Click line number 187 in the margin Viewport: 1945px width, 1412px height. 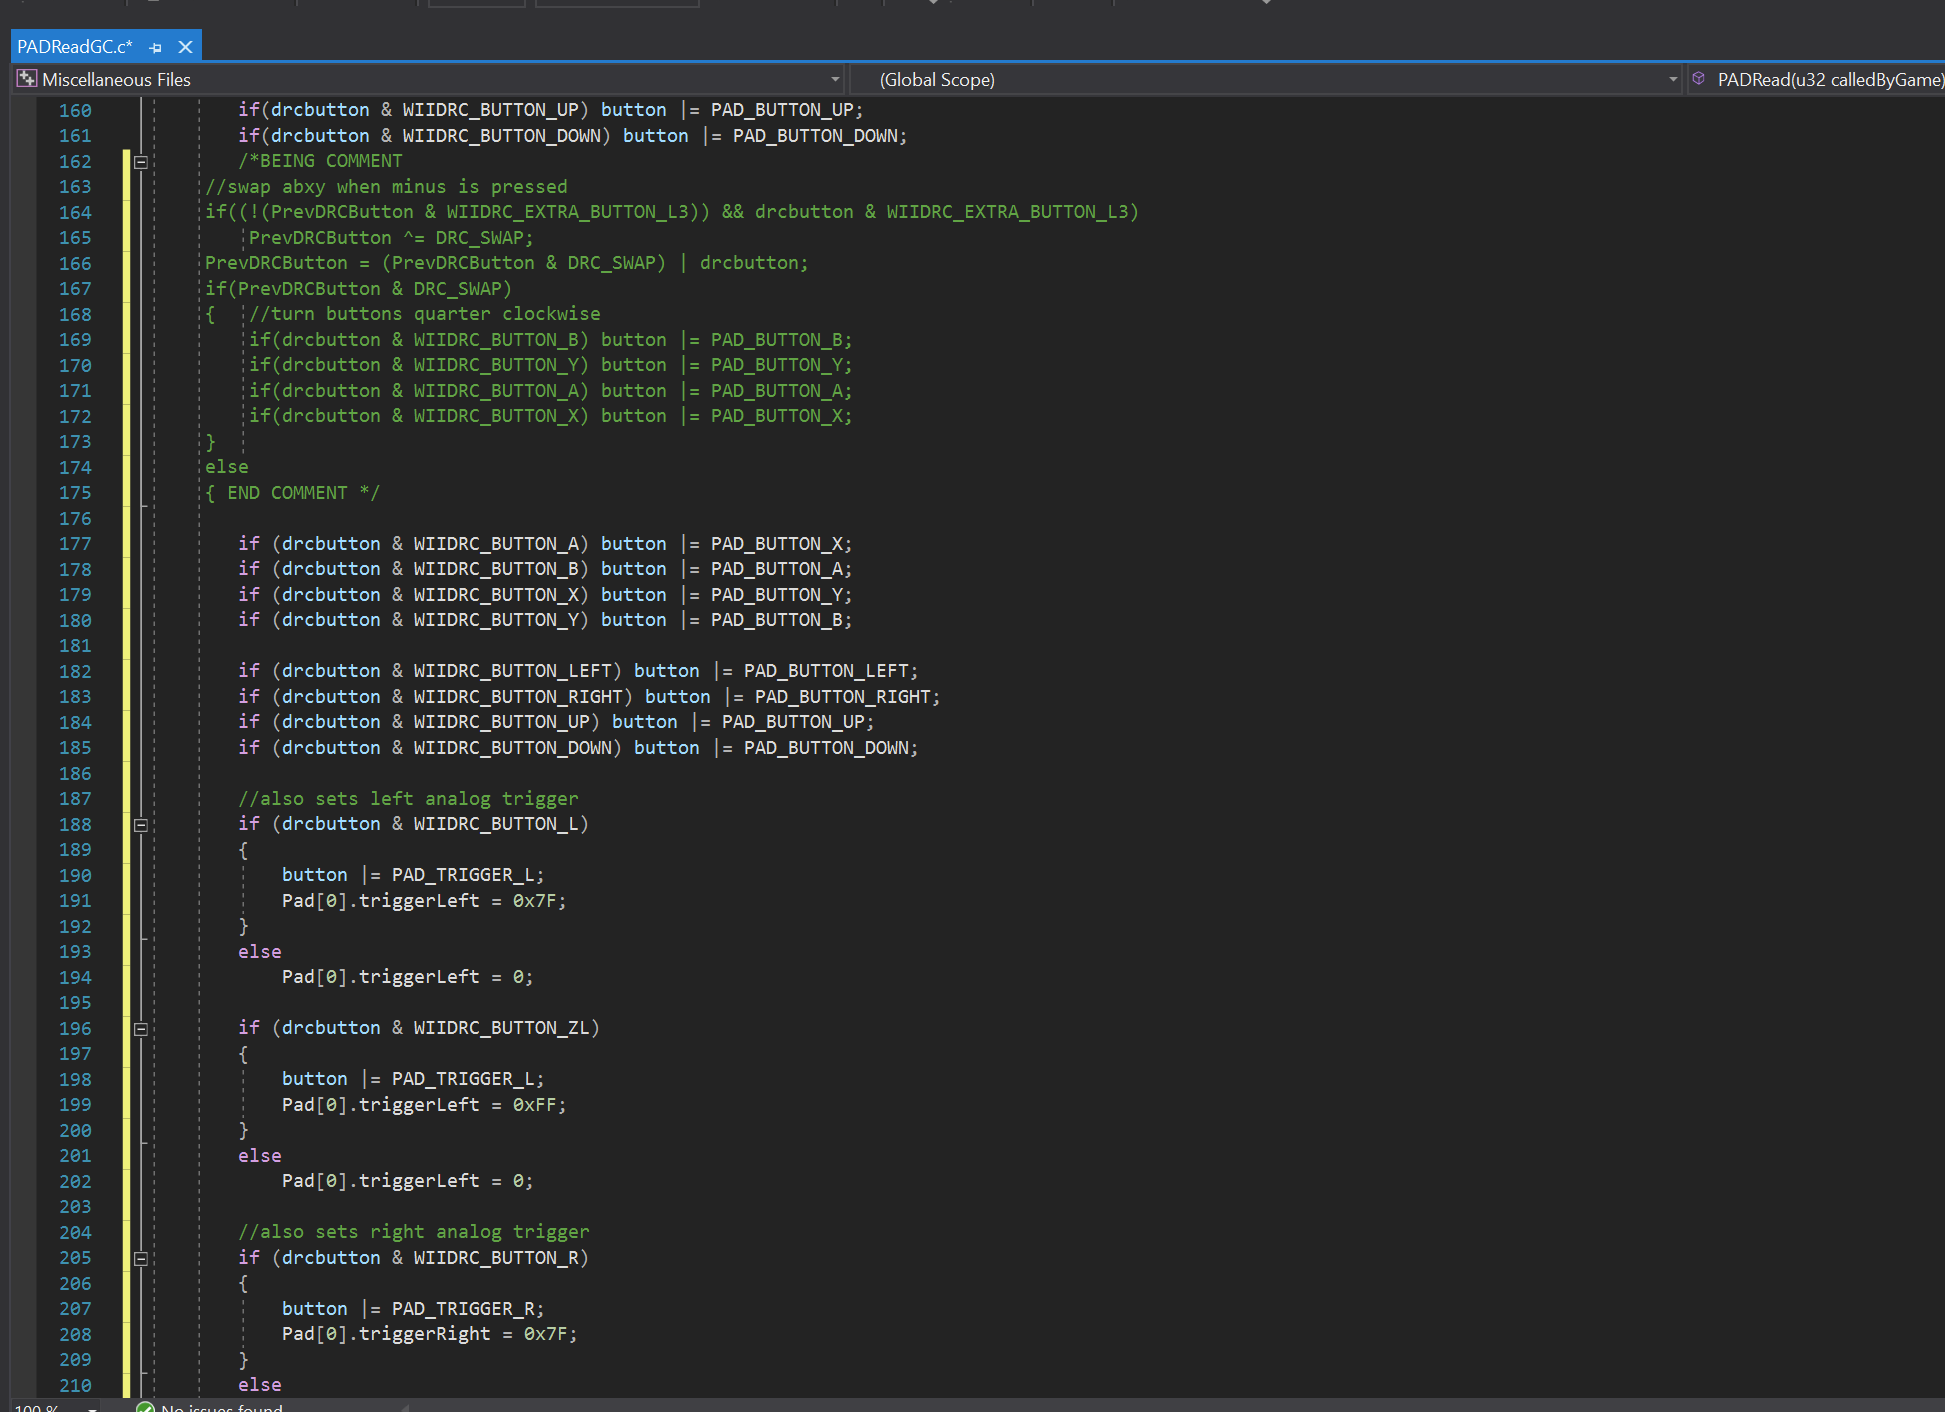pos(75,799)
